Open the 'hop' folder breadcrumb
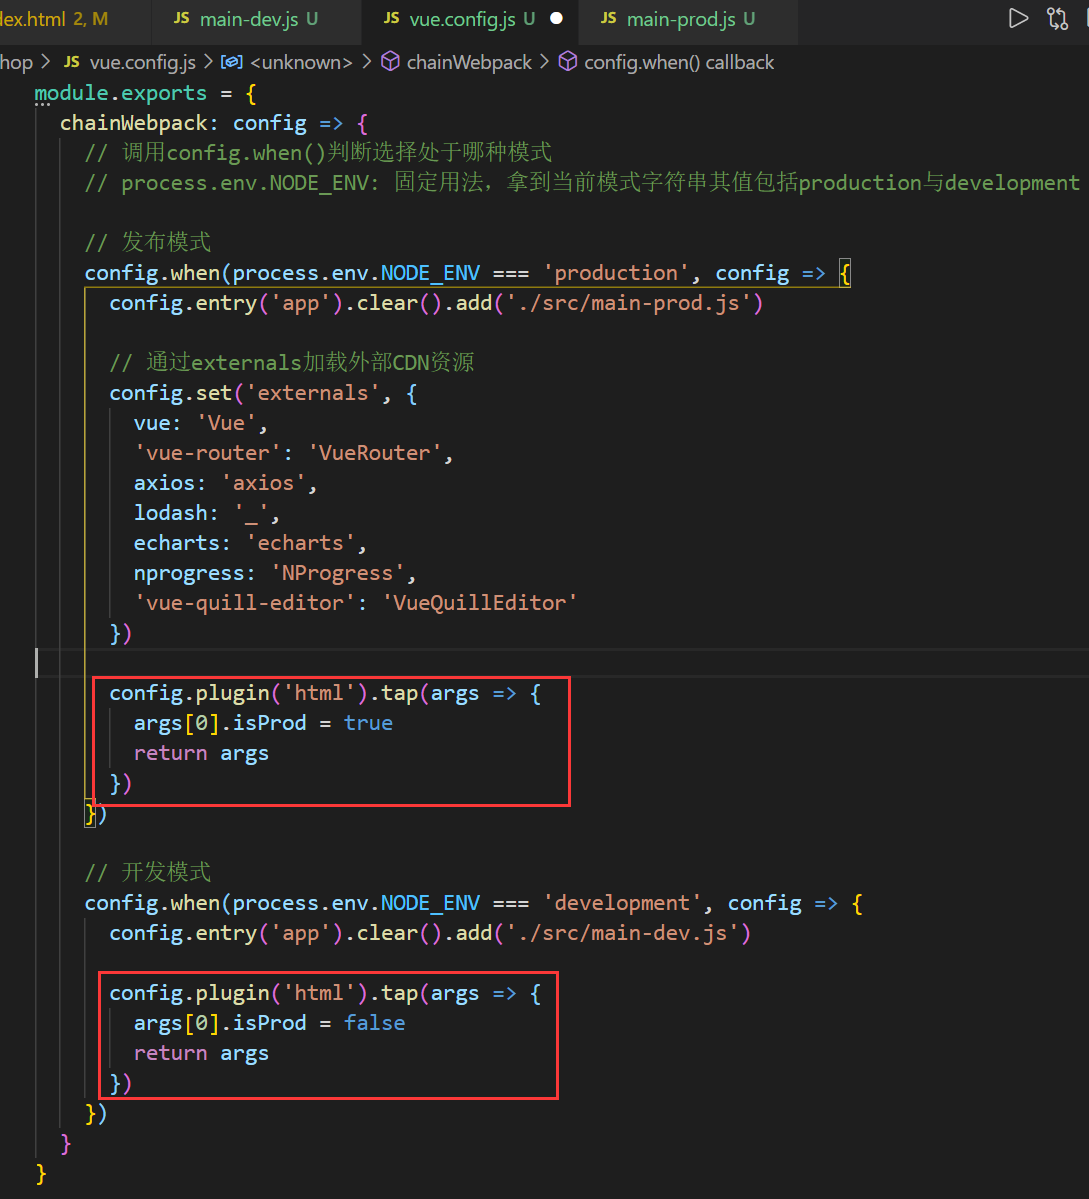The width and height of the screenshot is (1089, 1199). (x=16, y=62)
